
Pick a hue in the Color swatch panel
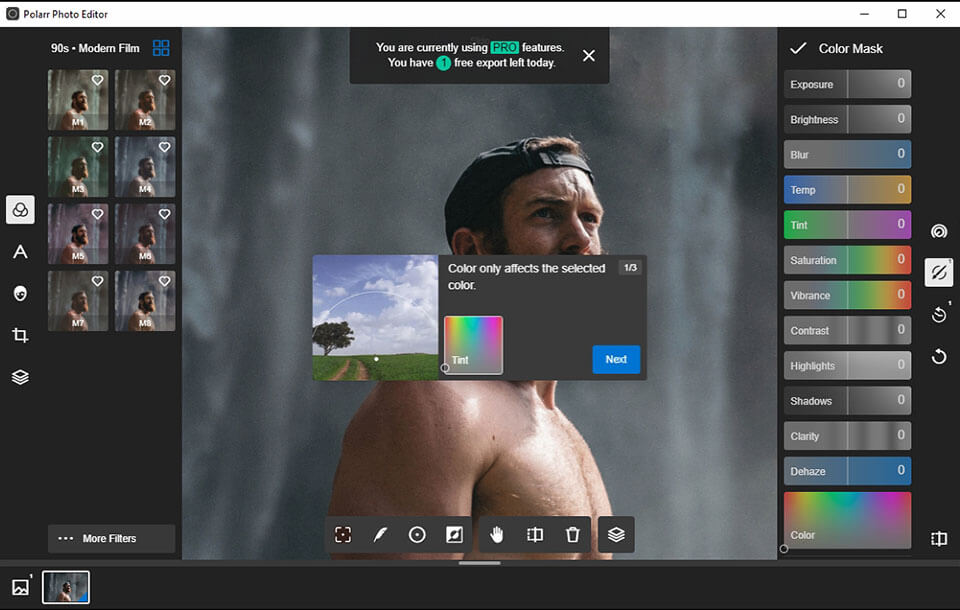847,521
